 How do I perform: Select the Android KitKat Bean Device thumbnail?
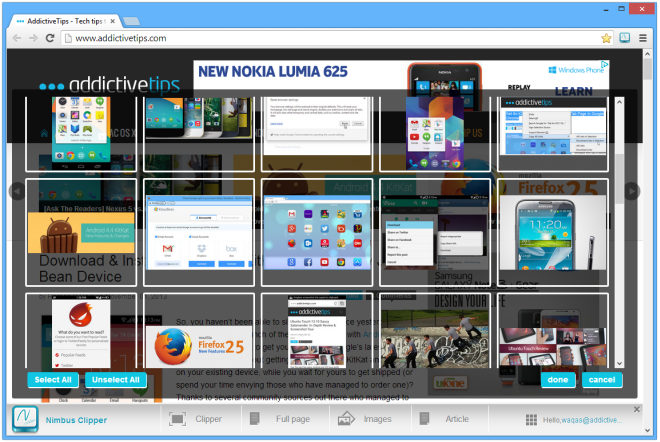coord(81,232)
